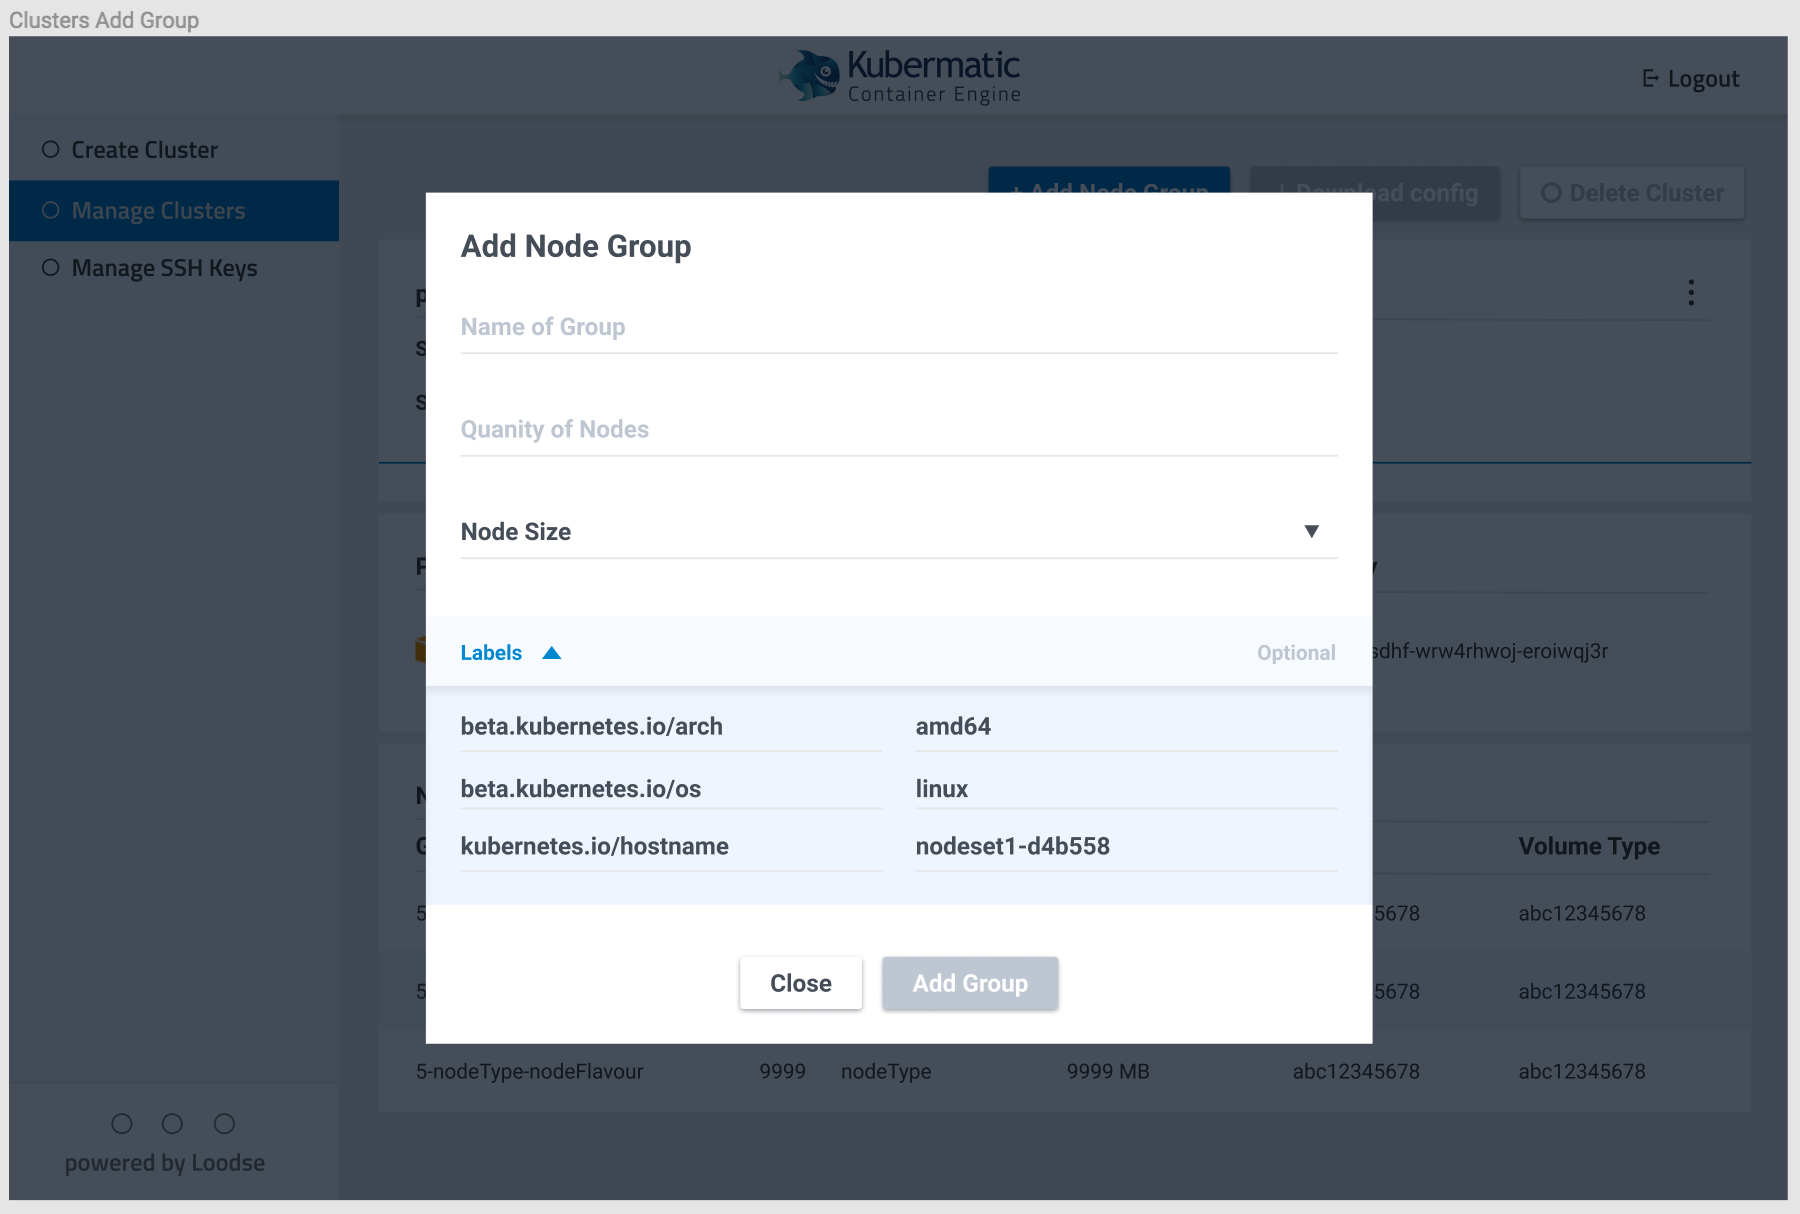1800x1214 pixels.
Task: Collapse the Labels section
Action: tap(551, 652)
